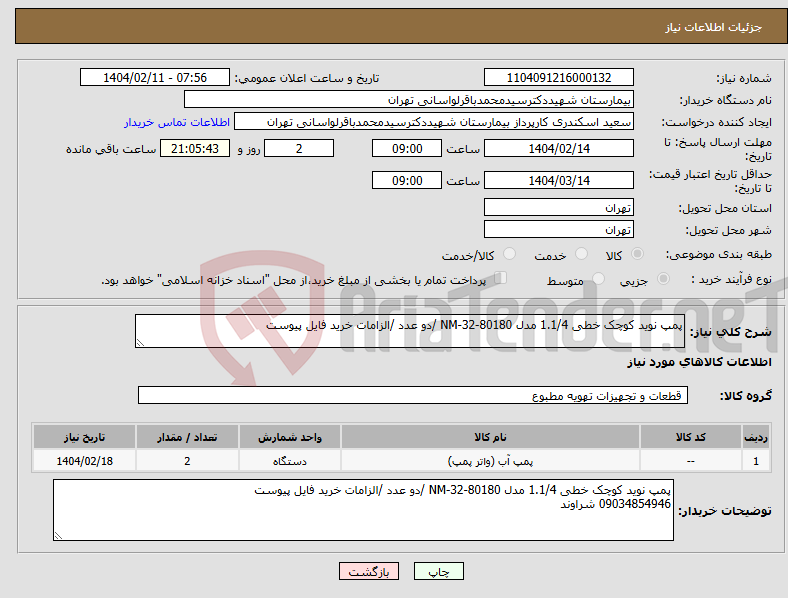Click the quantity cell in the پمپ آب row
Screen dimensions: 788x598
(x=187, y=461)
